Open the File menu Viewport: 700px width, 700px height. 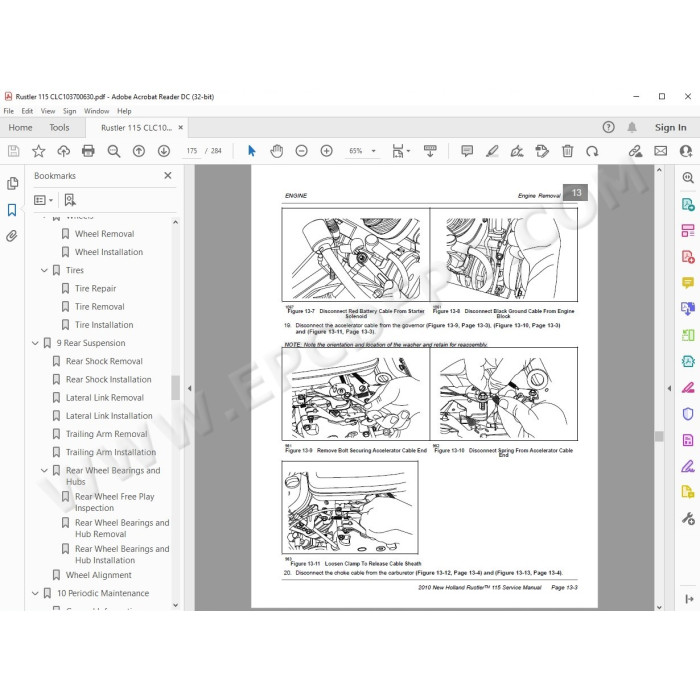pos(8,111)
